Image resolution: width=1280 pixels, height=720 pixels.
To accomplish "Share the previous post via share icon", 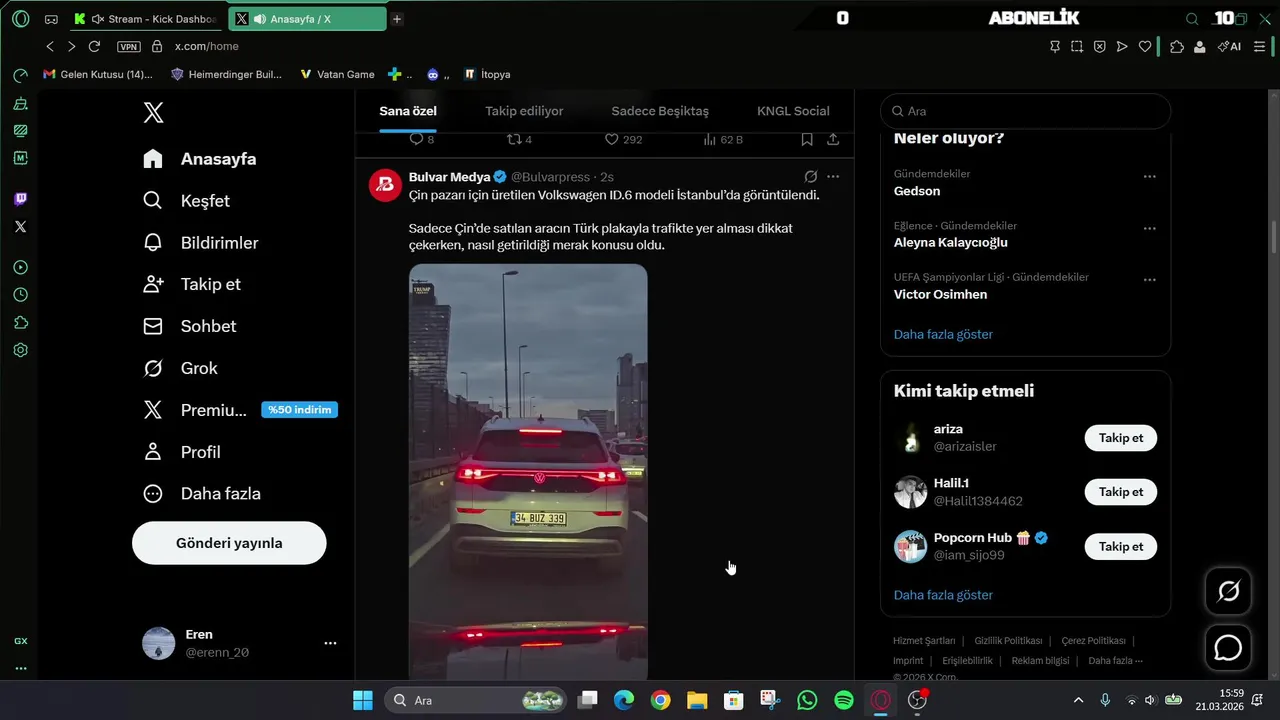I will coord(833,140).
